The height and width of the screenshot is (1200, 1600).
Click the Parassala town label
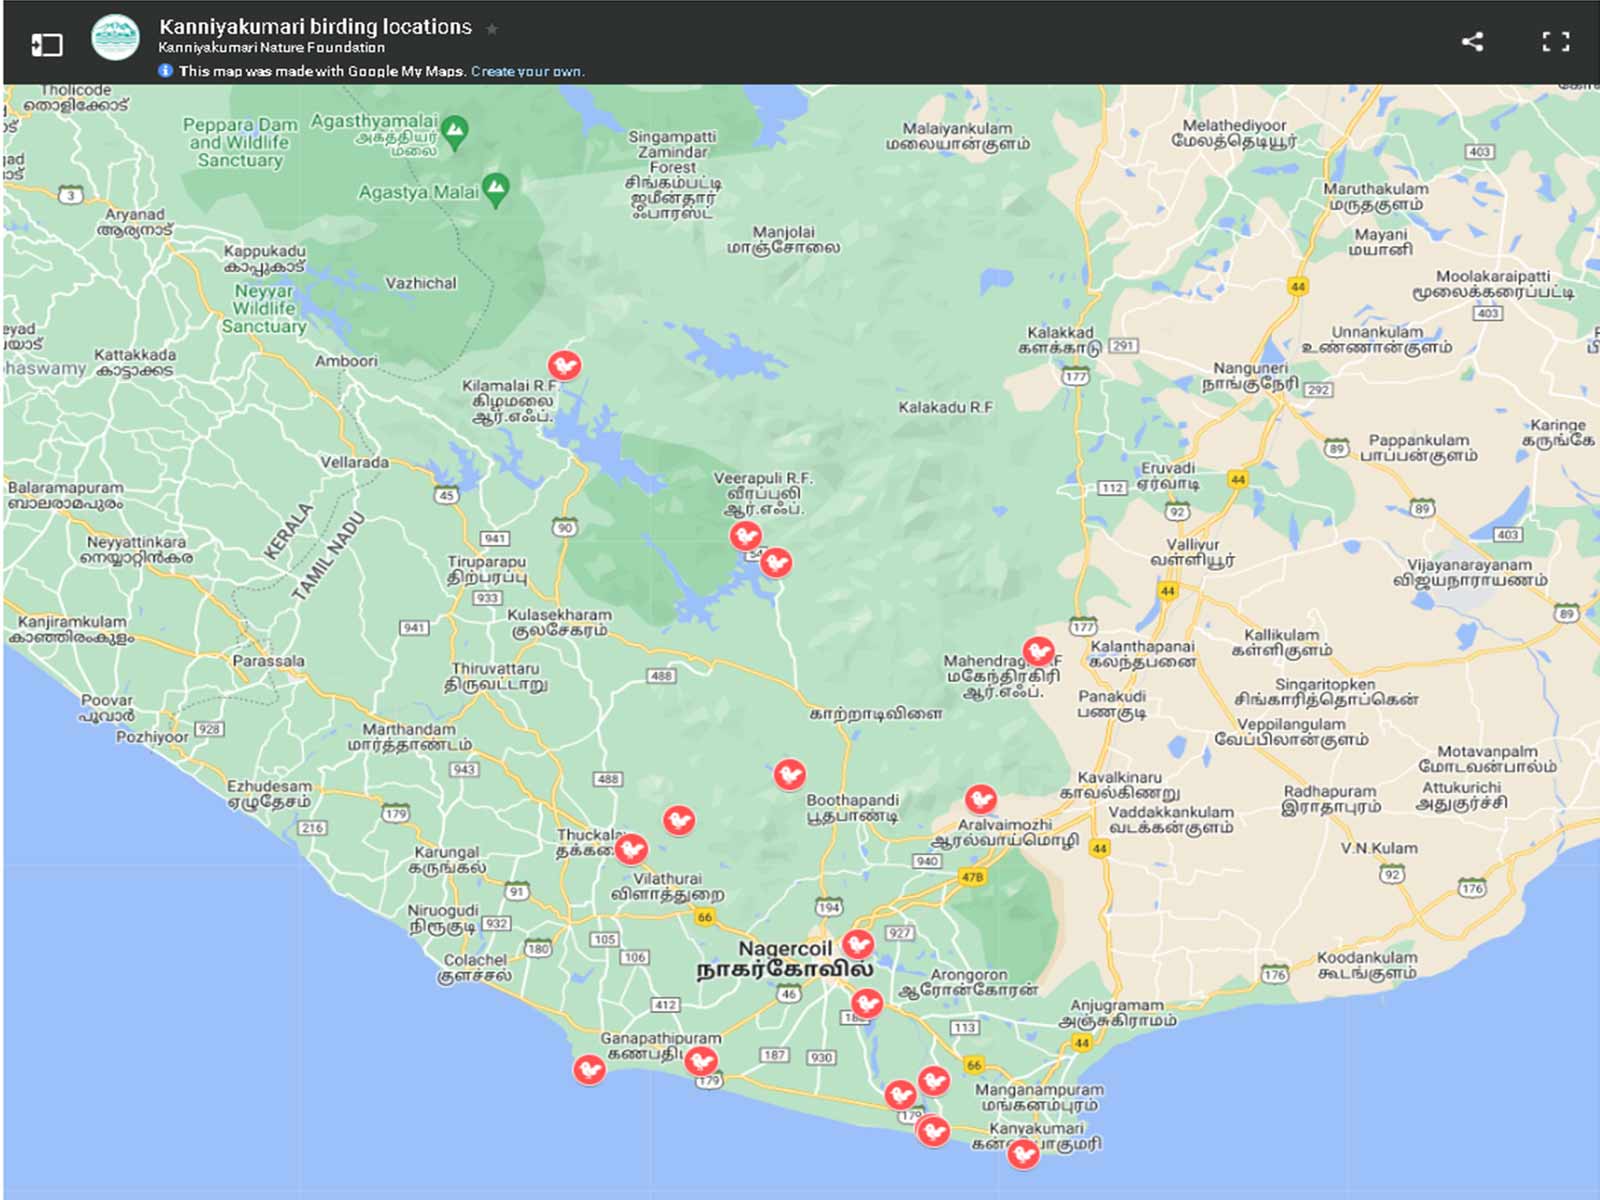[268, 661]
